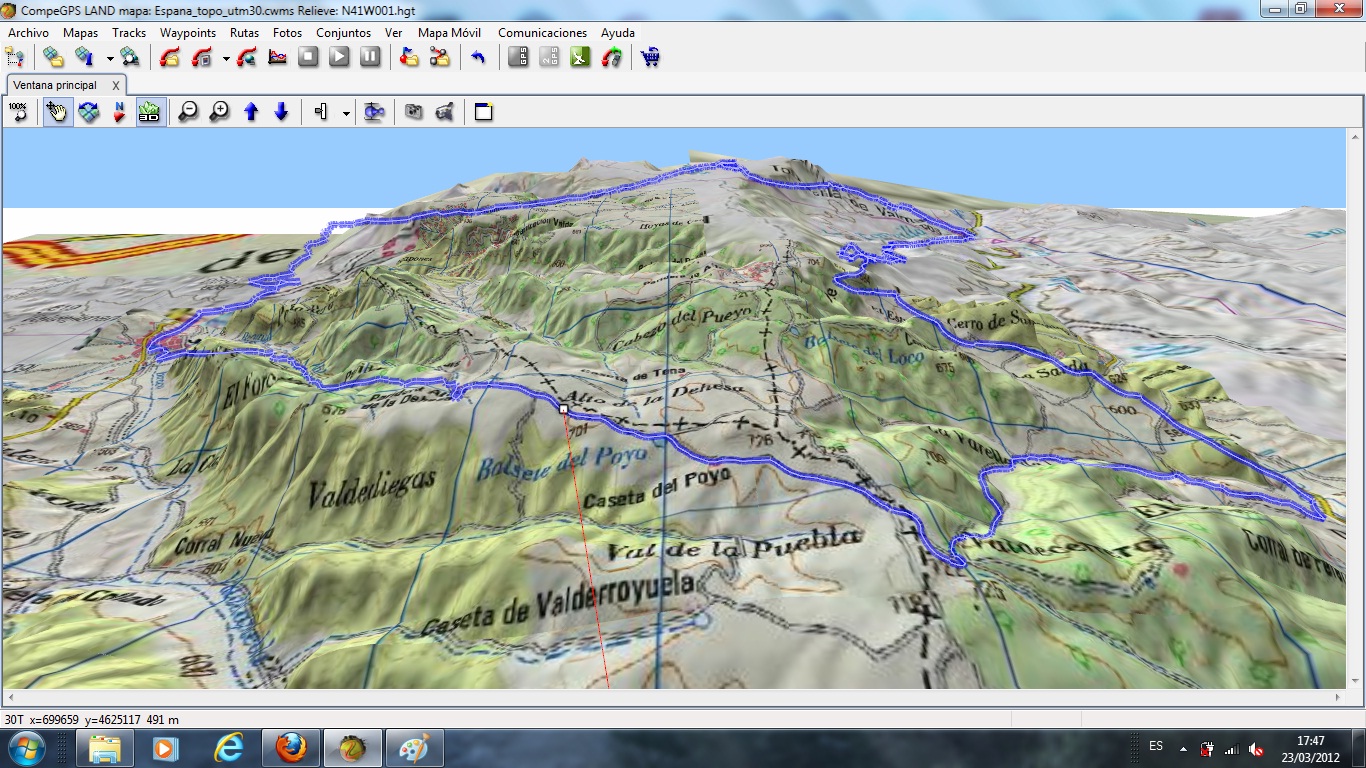Click the helicopter flight simulator icon
Screen dimensions: 1366x768
click(374, 112)
